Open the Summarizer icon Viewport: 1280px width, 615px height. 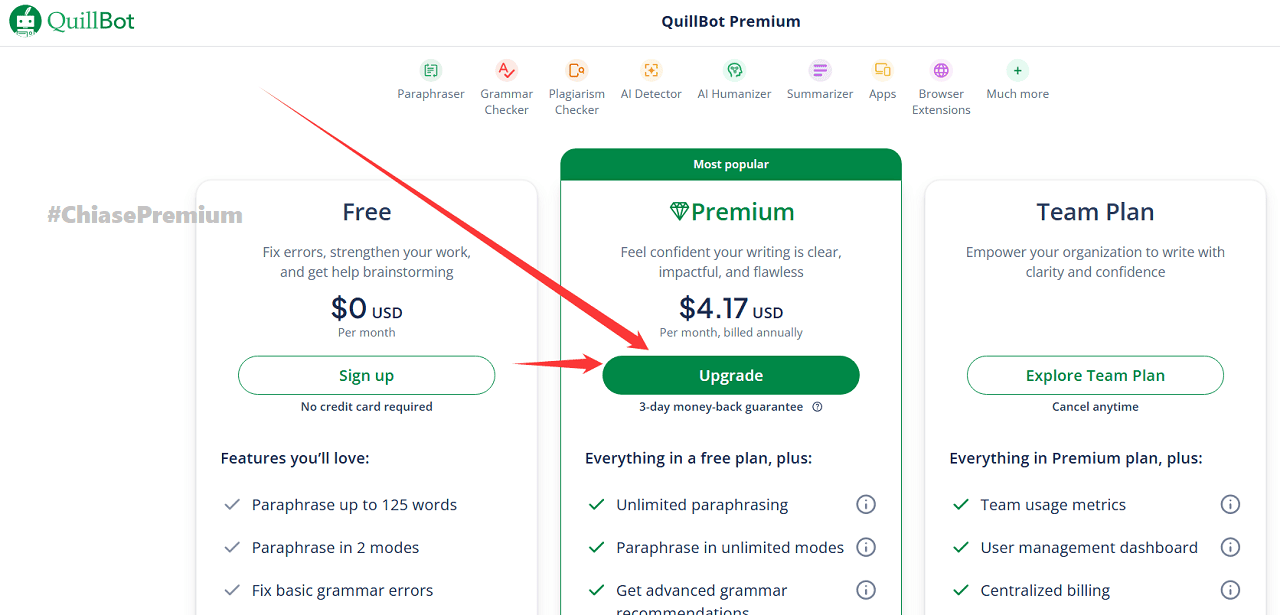pos(819,70)
